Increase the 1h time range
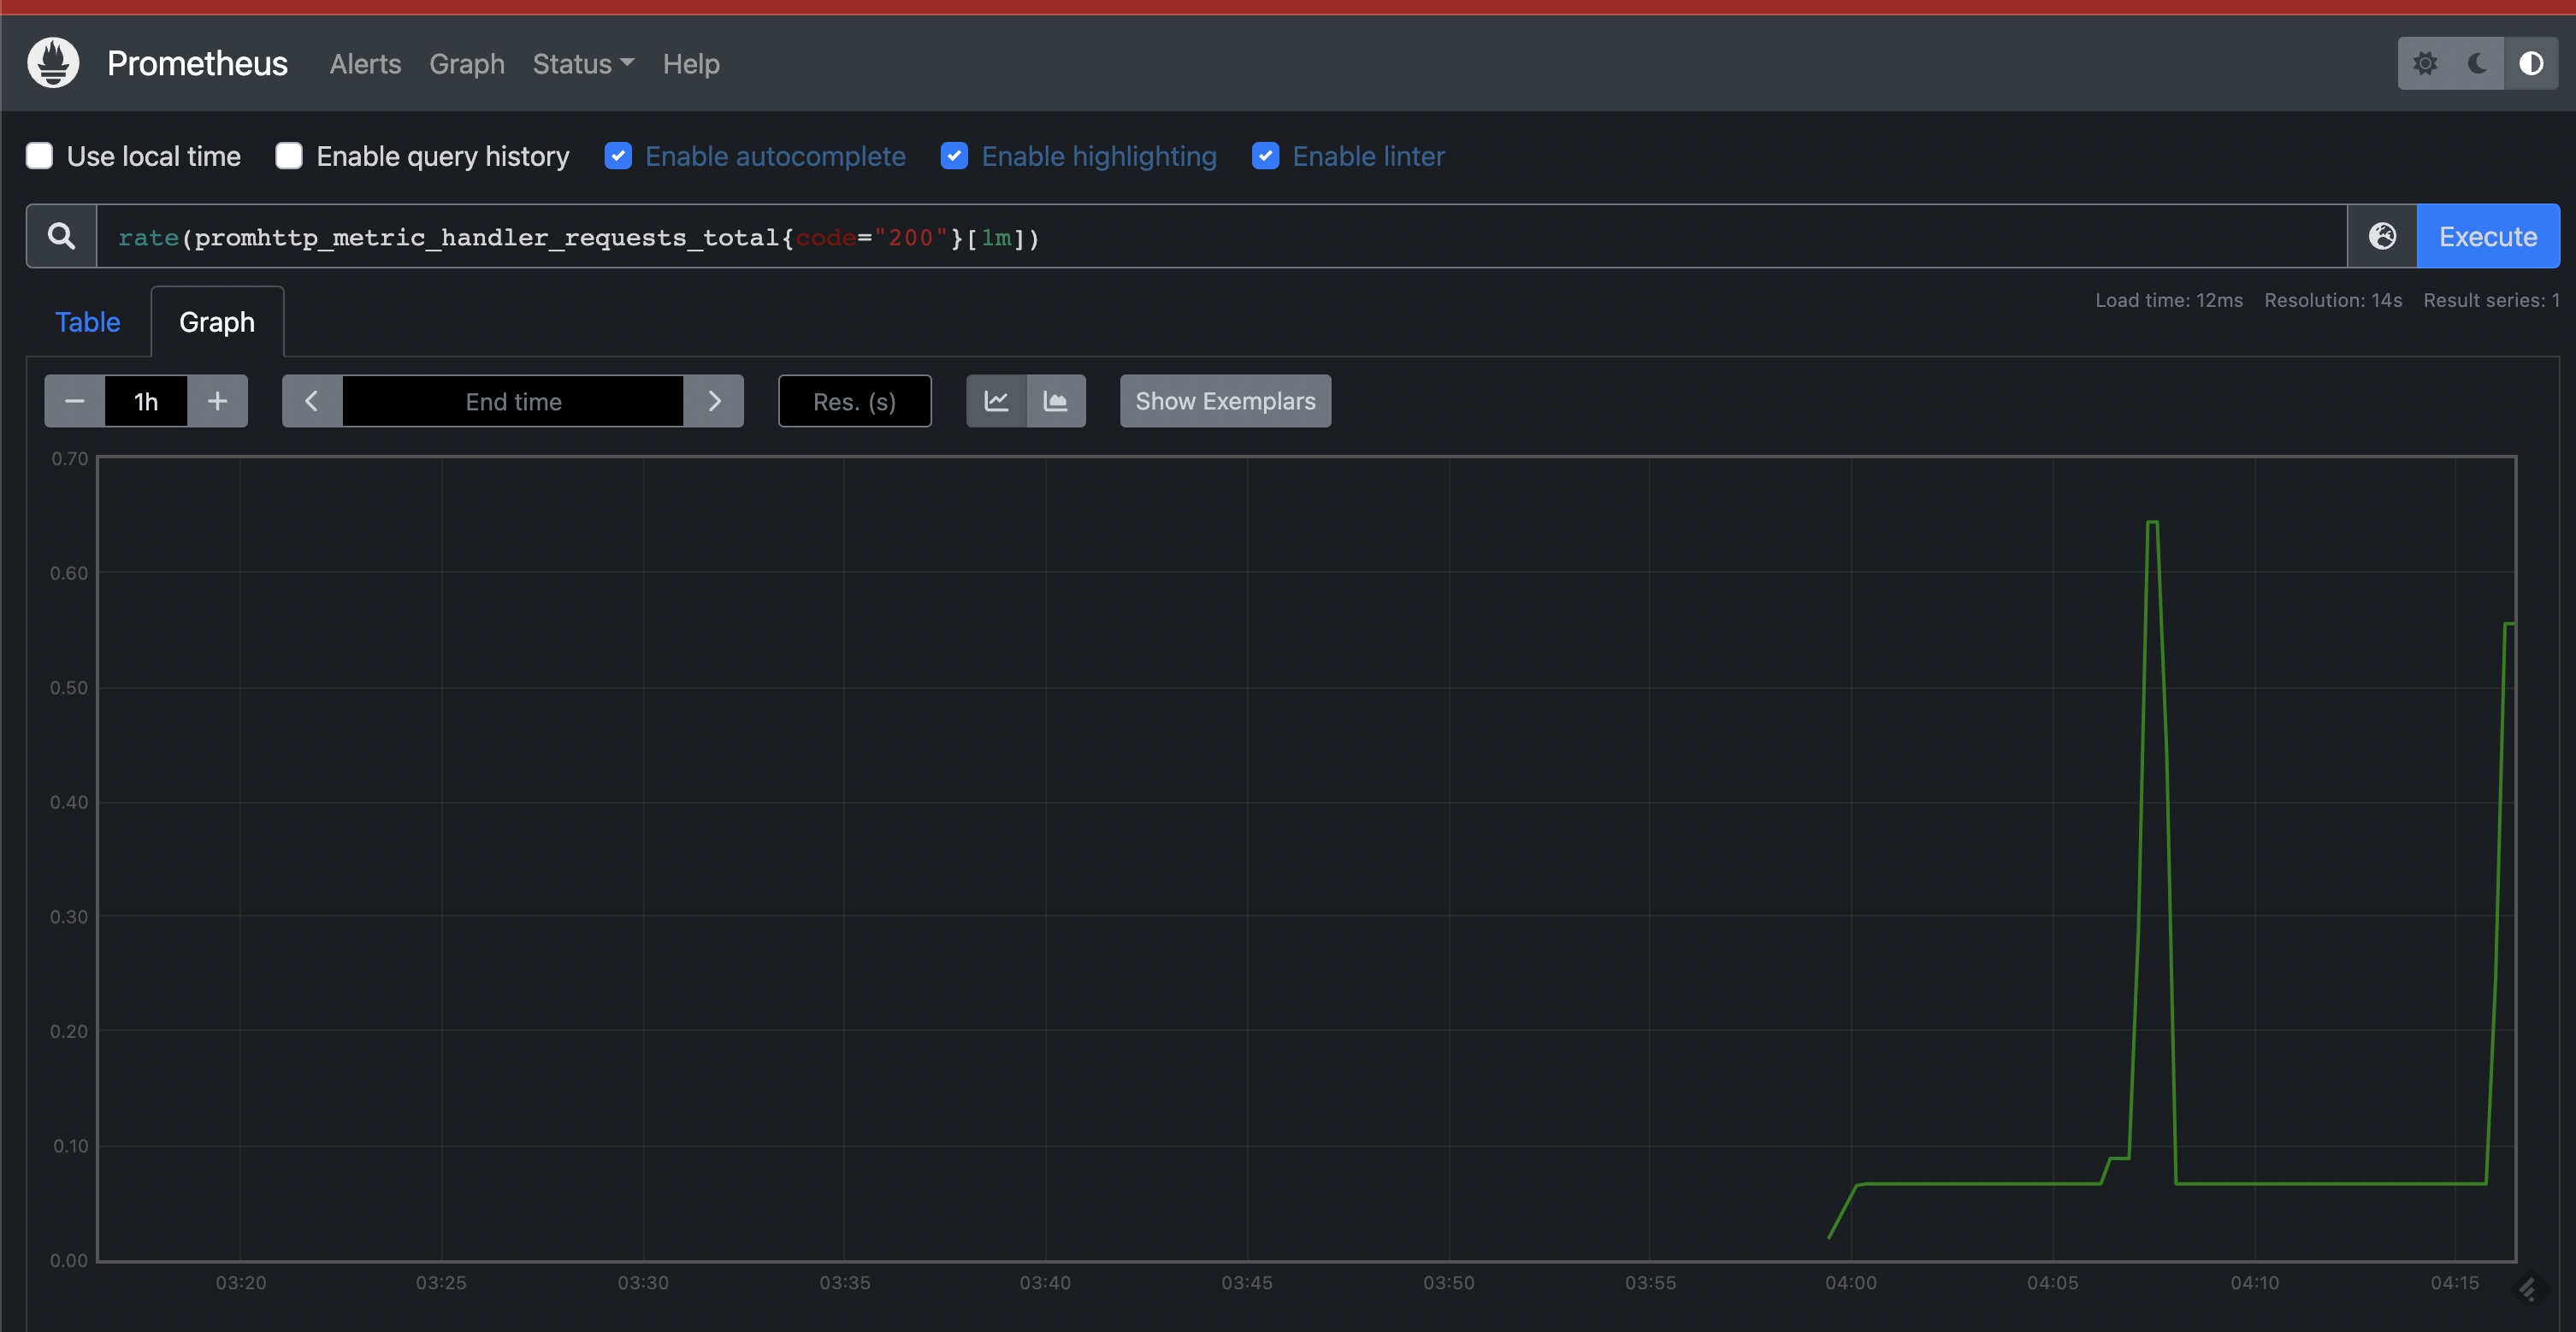This screenshot has height=1332, width=2576. (217, 401)
